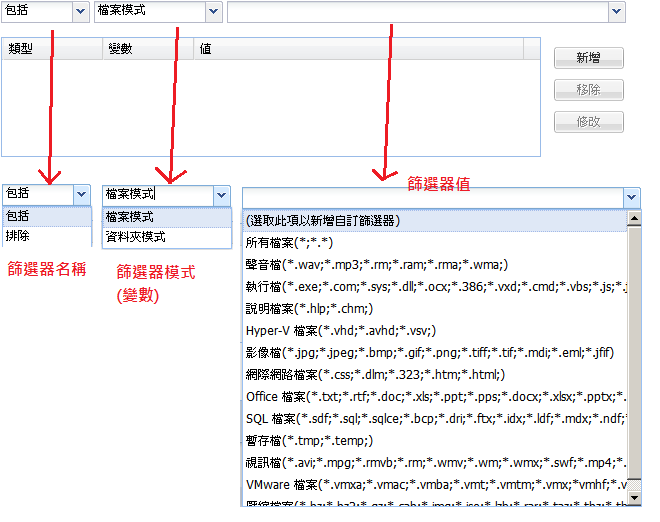Select (選取此項以新增自訂篩選器) list item
This screenshot has height=522, width=660.
434,221
